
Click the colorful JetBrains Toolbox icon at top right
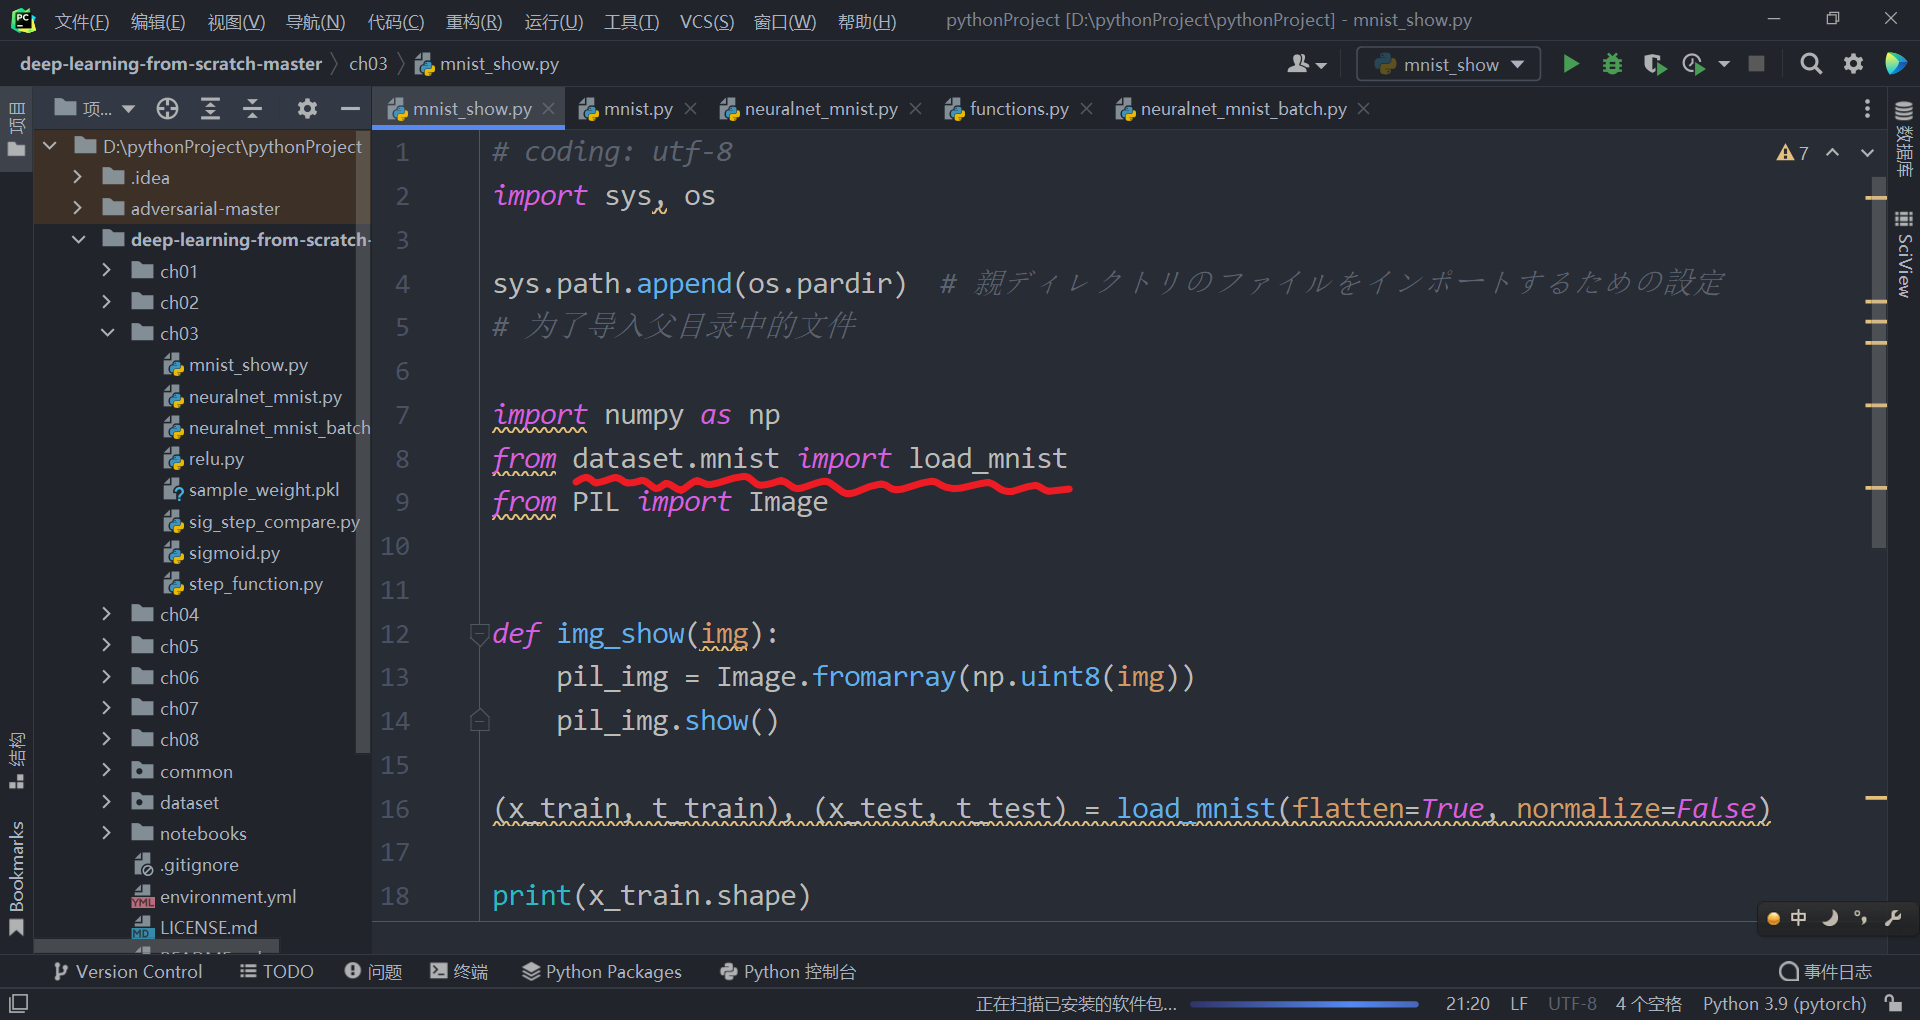click(1895, 64)
